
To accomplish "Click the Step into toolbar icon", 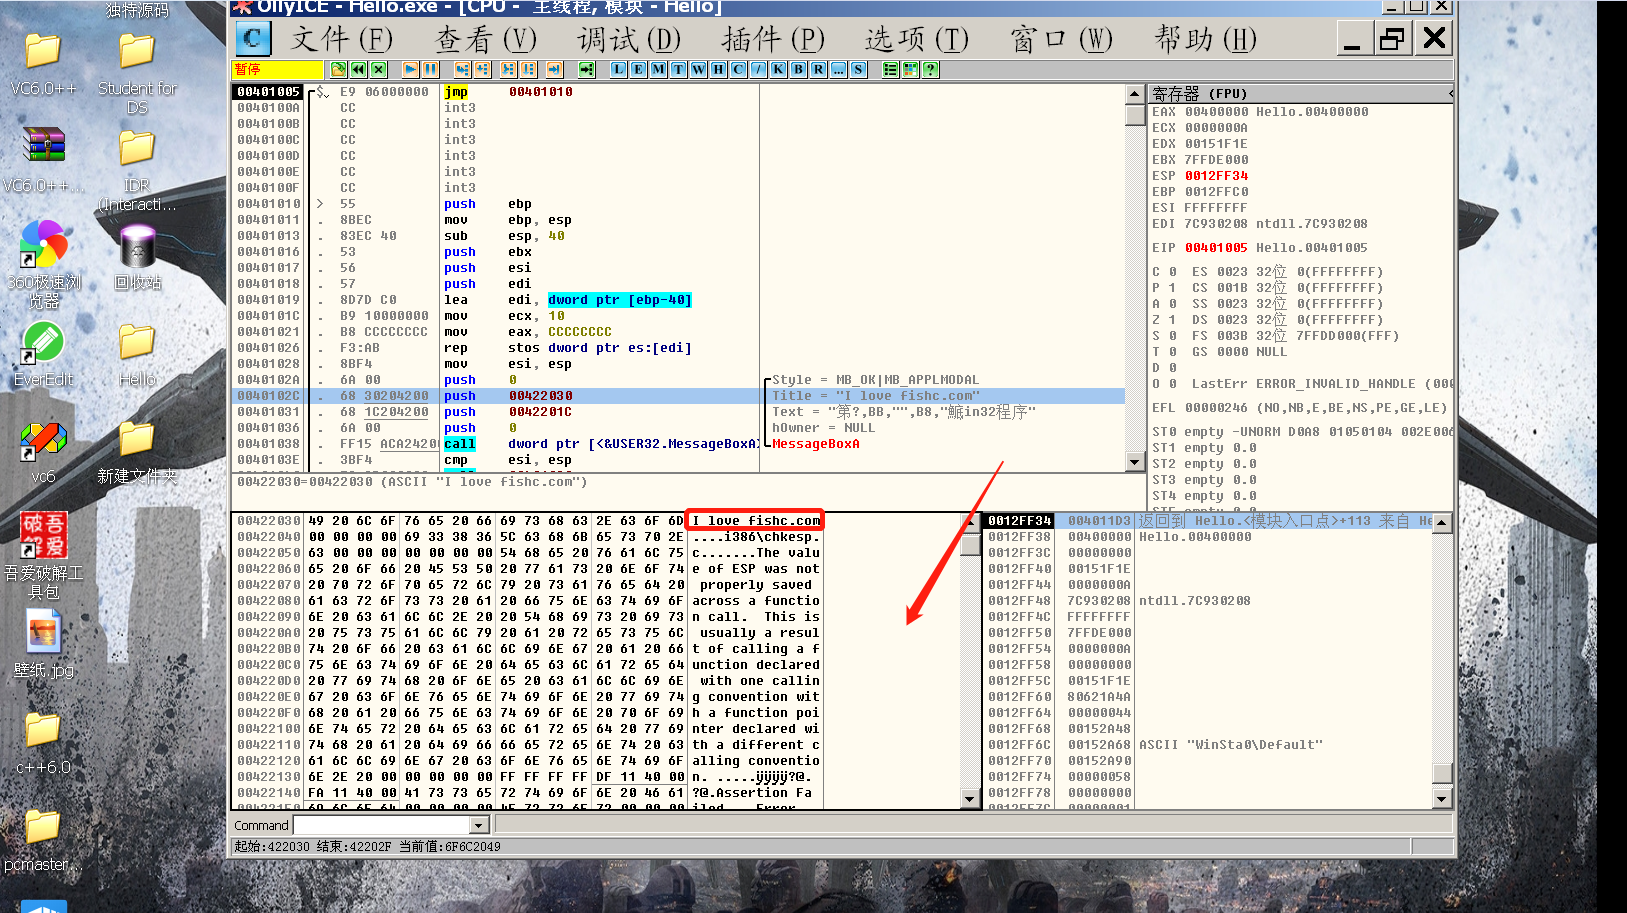I will [x=462, y=69].
